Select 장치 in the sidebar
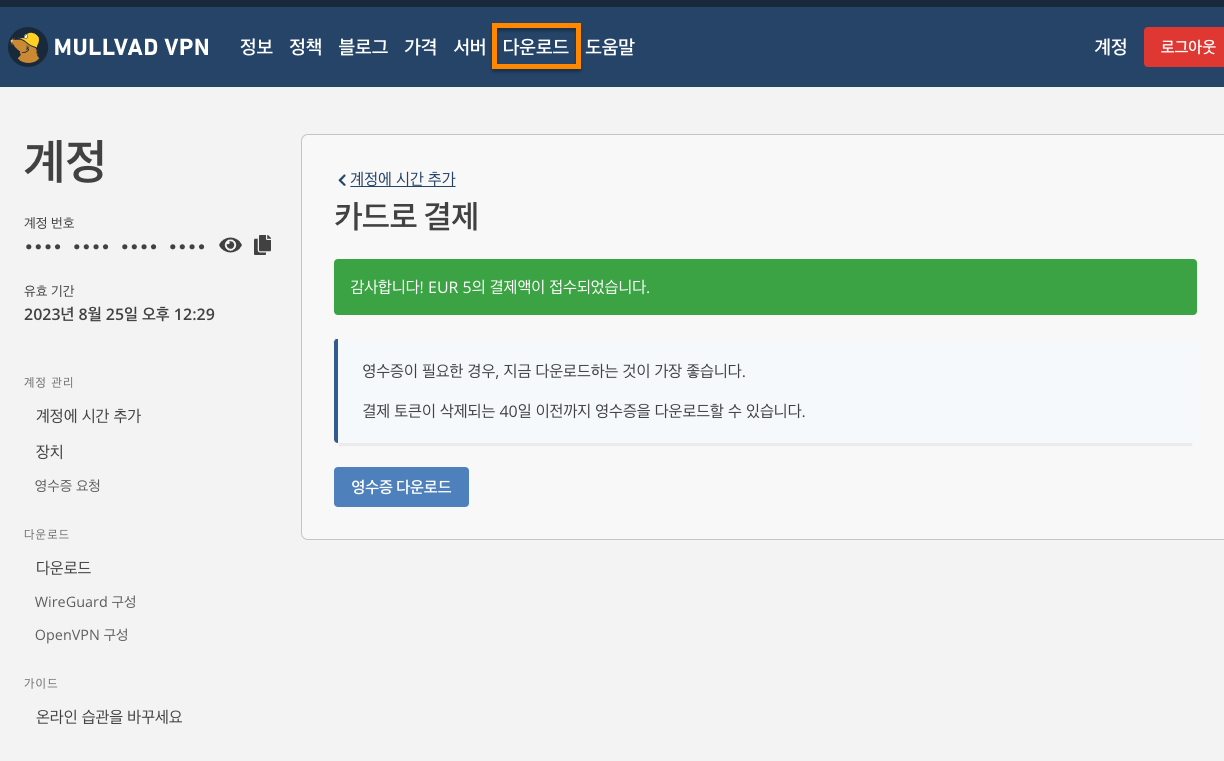Viewport: 1224px width, 761px height. [50, 452]
